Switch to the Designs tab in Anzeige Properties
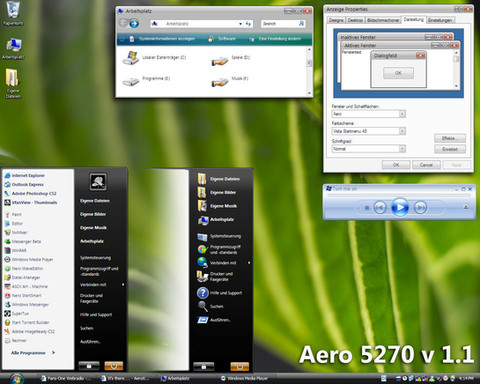The height and width of the screenshot is (384, 480). 336,20
